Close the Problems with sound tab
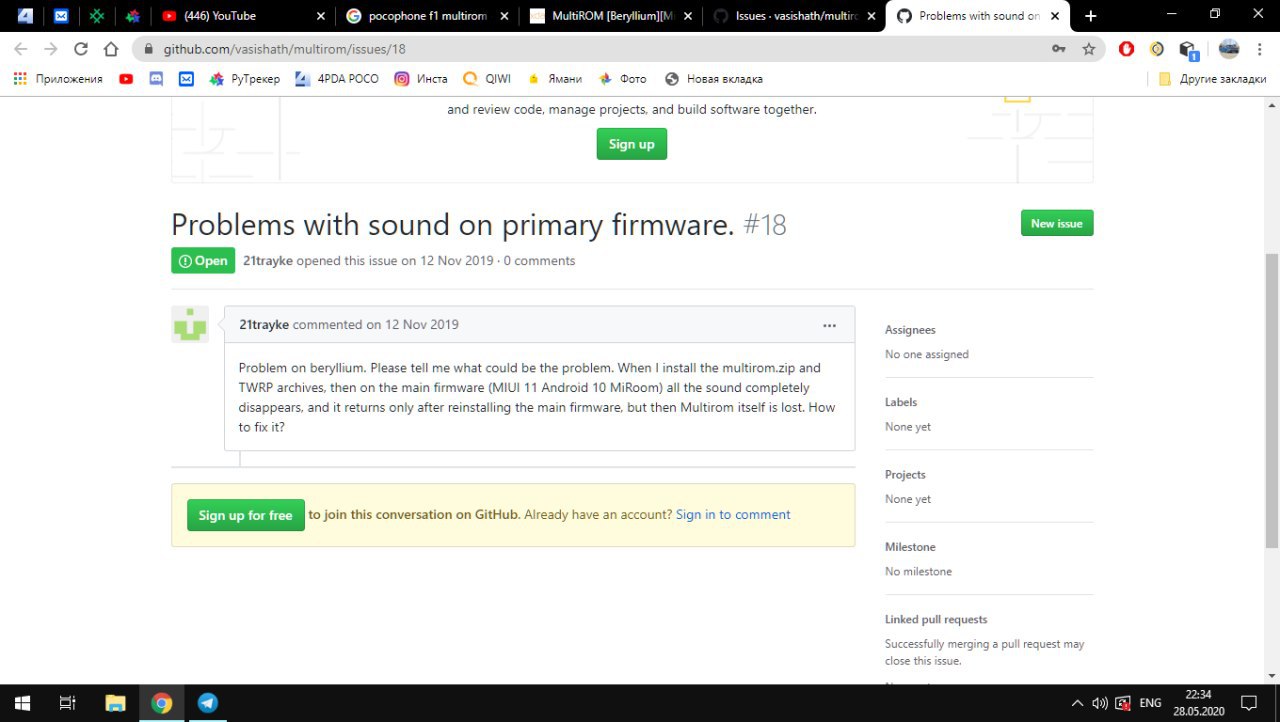The height and width of the screenshot is (722, 1280). click(x=1055, y=16)
